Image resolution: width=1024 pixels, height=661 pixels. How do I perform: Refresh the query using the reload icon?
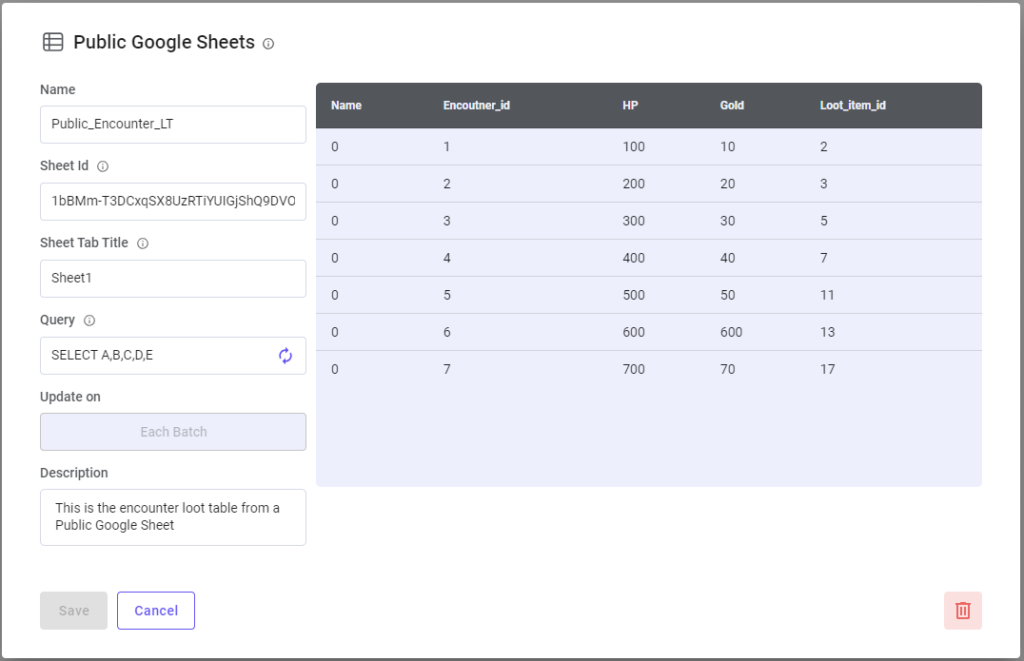point(285,356)
